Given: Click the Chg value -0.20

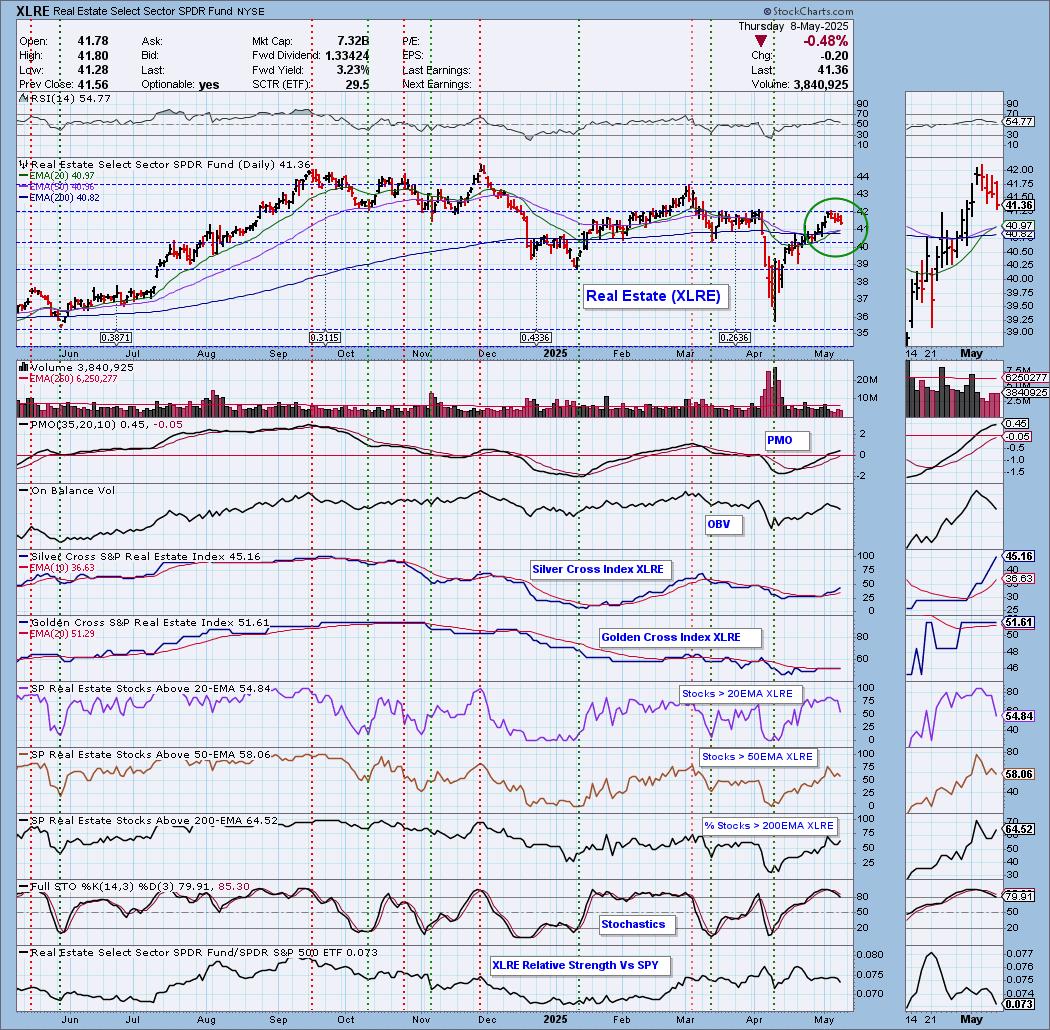Looking at the screenshot, I should tap(835, 56).
